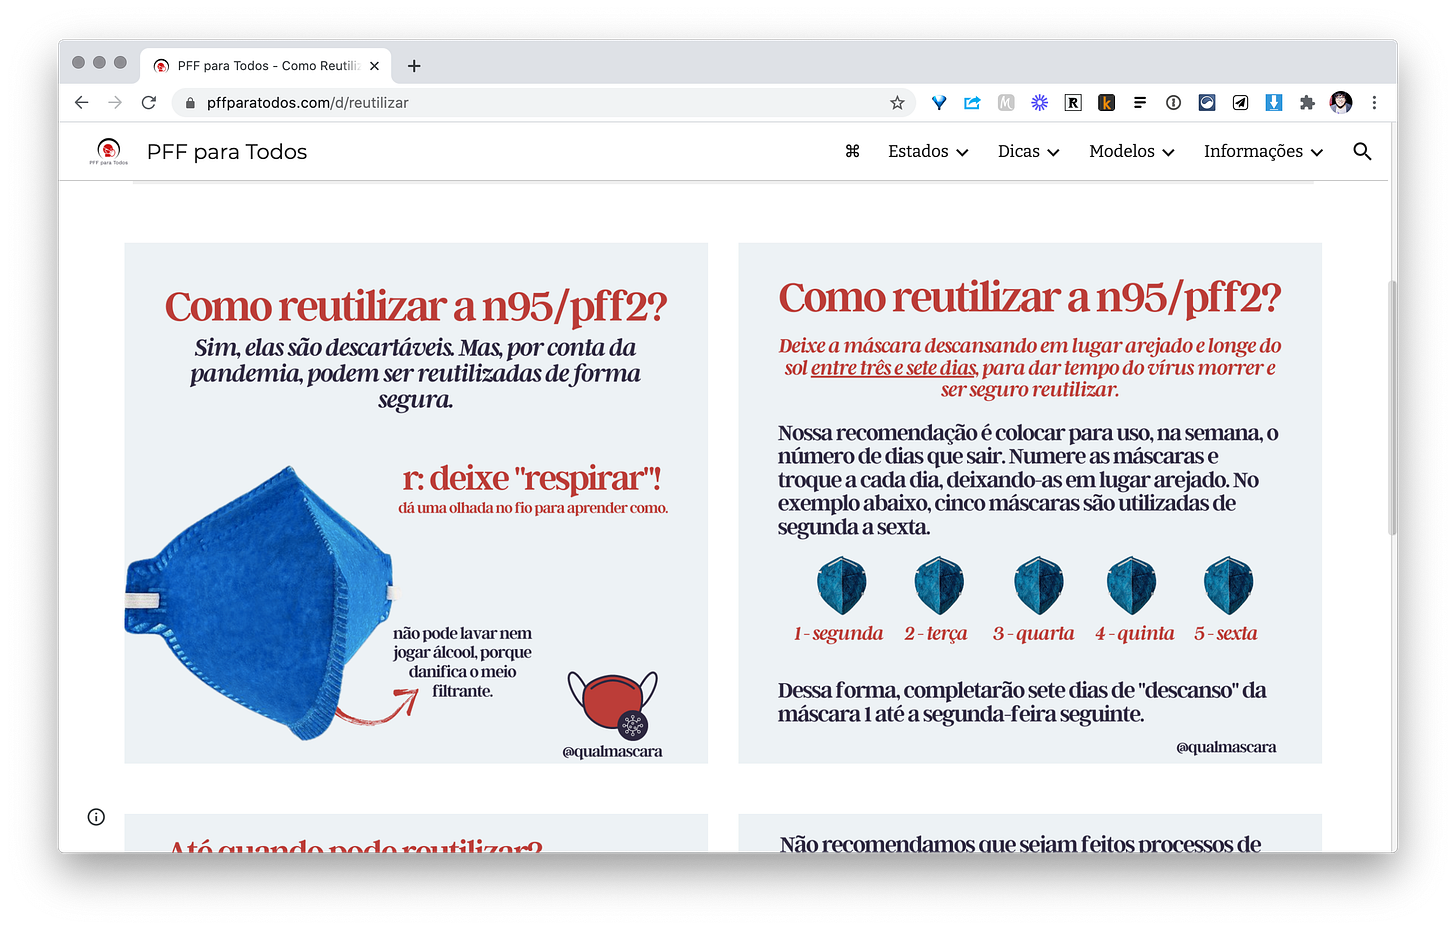Click the '4 - quinta' mask label

pyautogui.click(x=1134, y=633)
